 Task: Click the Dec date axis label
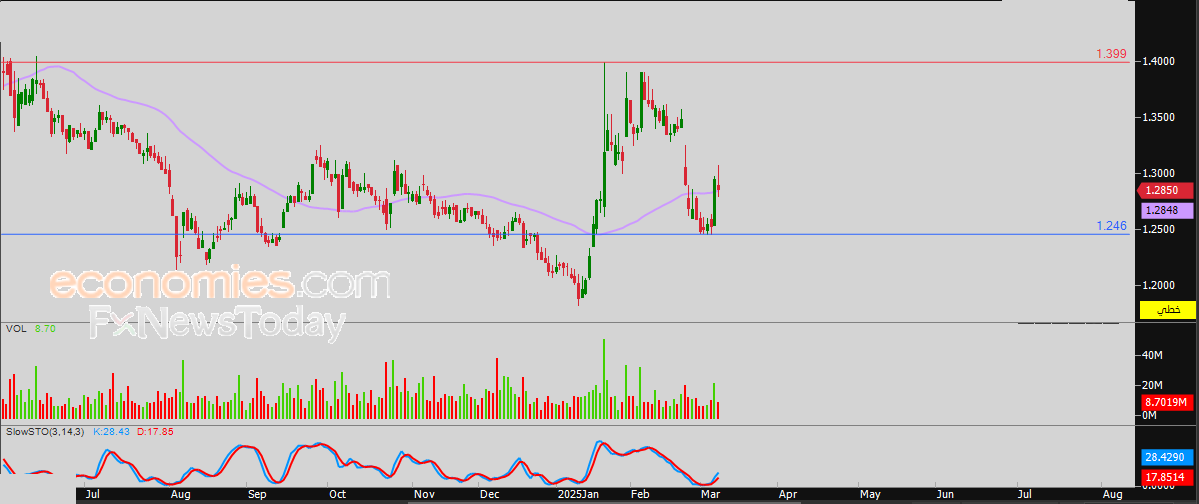pos(489,495)
